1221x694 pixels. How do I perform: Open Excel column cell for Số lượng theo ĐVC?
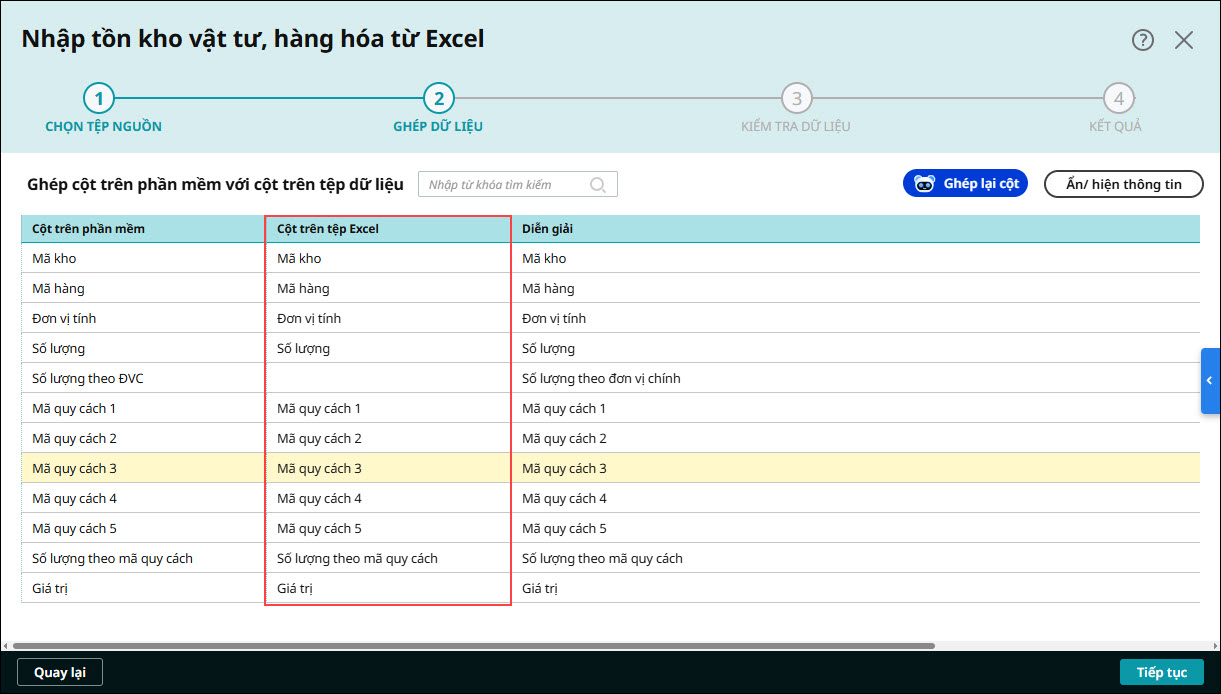[388, 378]
